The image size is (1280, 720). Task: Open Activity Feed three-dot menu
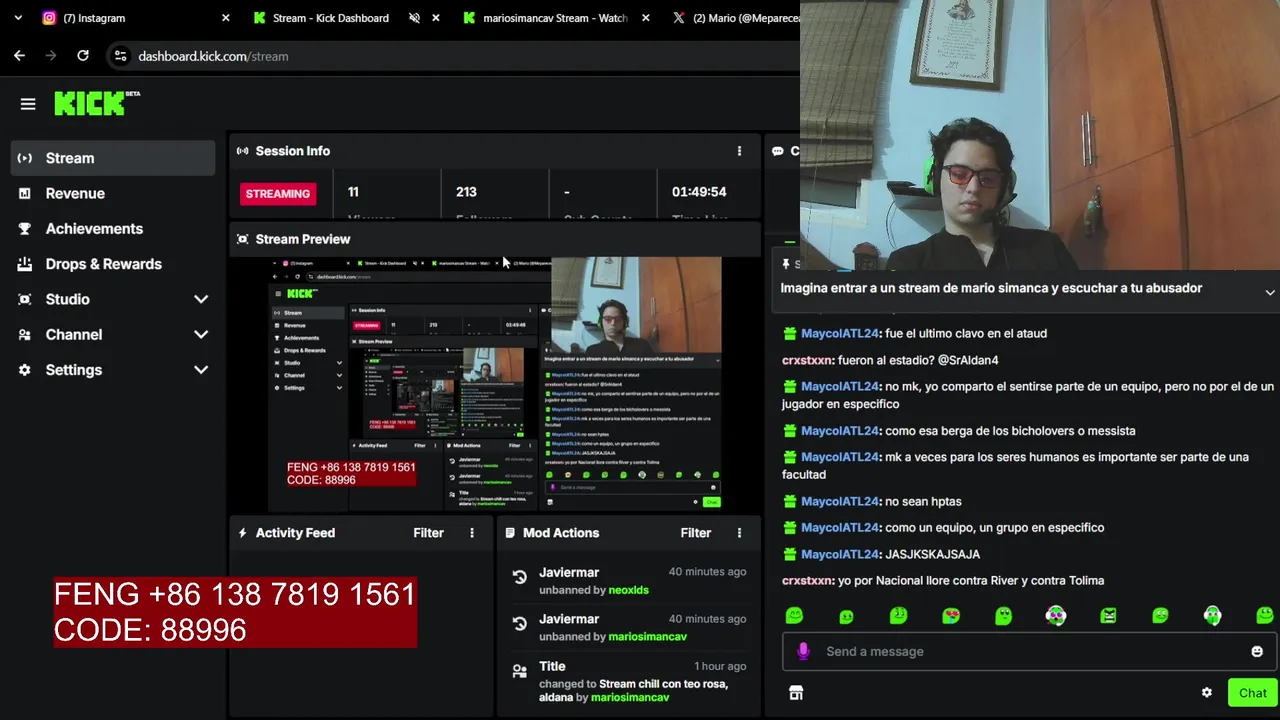[472, 533]
